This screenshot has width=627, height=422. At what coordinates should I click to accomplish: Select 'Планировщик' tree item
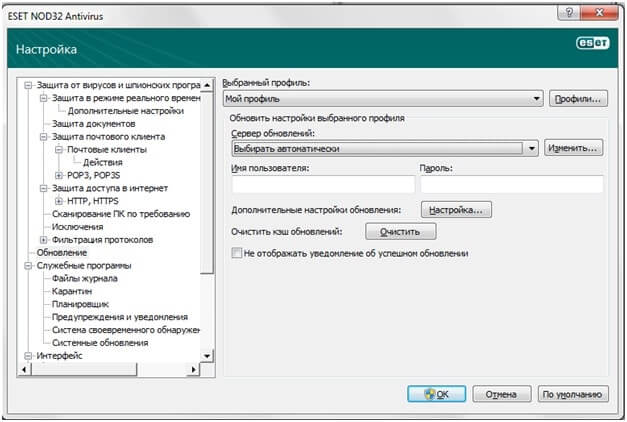pos(80,304)
